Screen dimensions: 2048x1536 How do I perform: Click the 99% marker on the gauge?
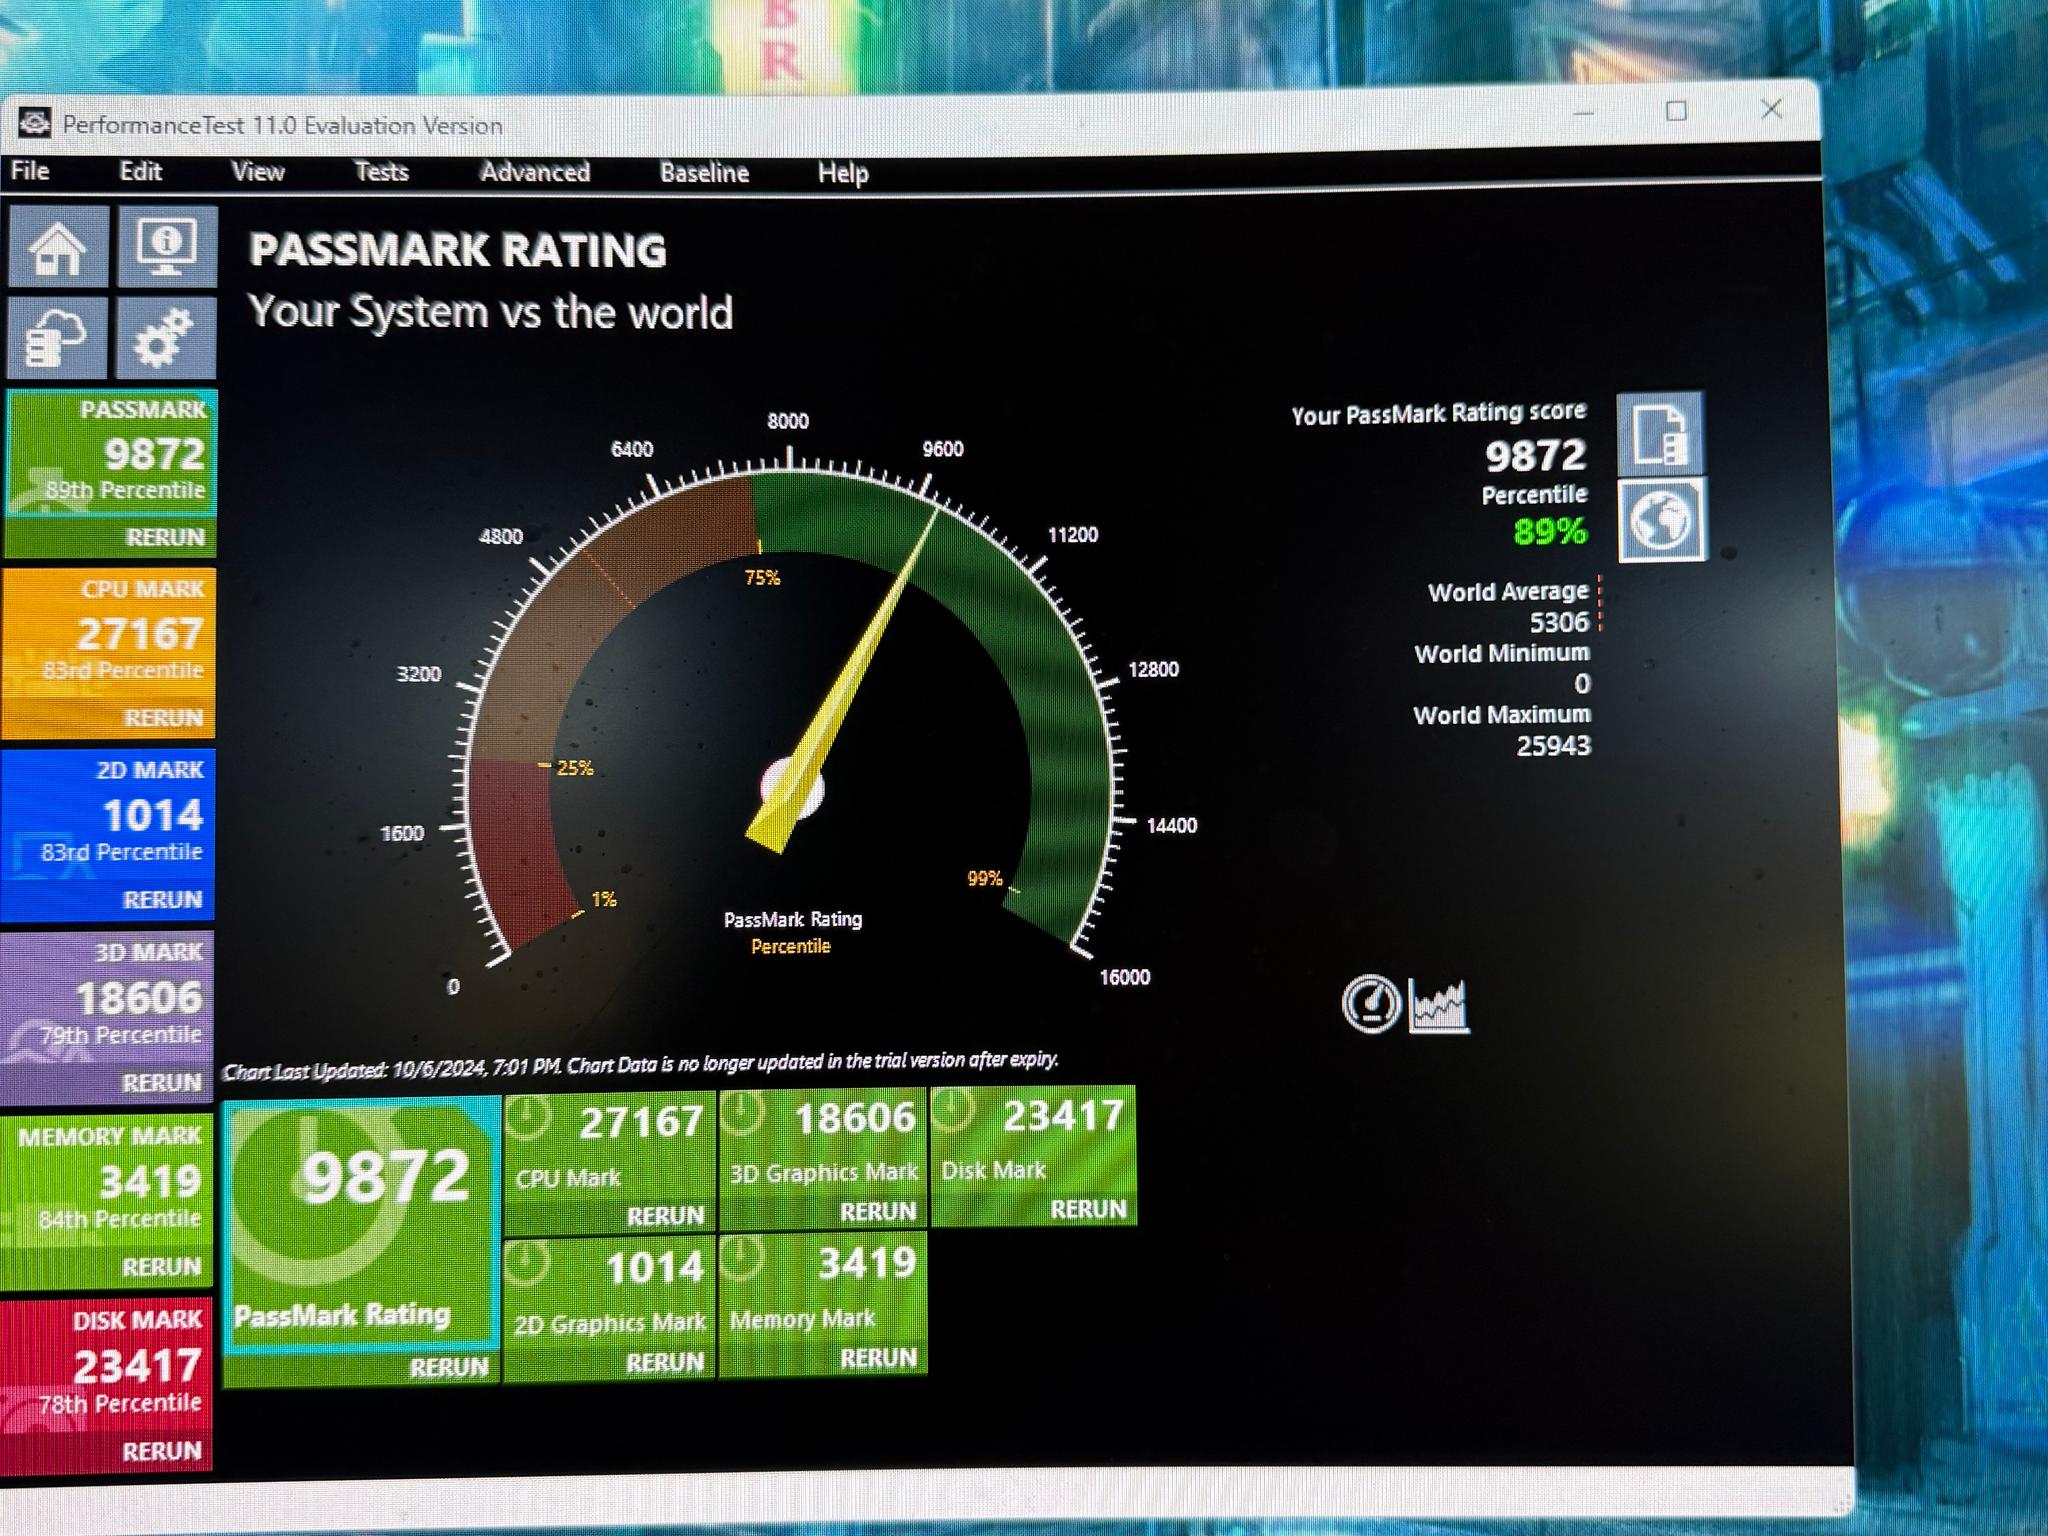click(985, 878)
